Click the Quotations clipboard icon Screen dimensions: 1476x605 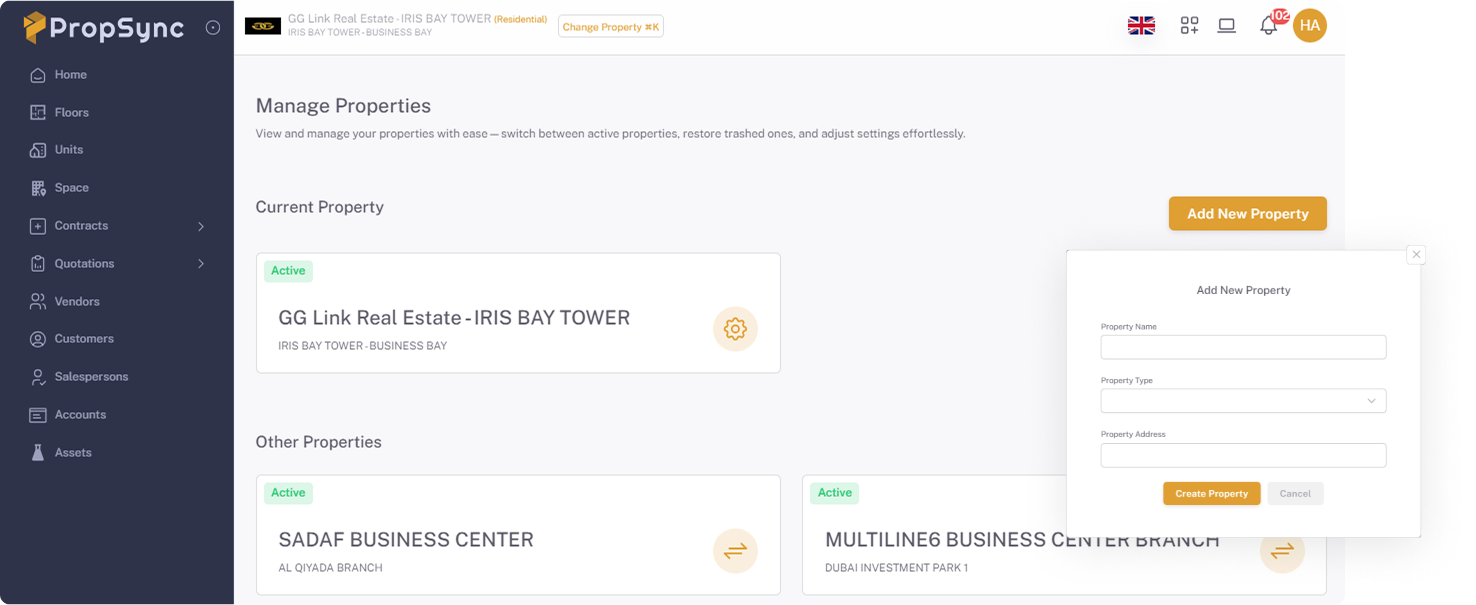click(38, 264)
